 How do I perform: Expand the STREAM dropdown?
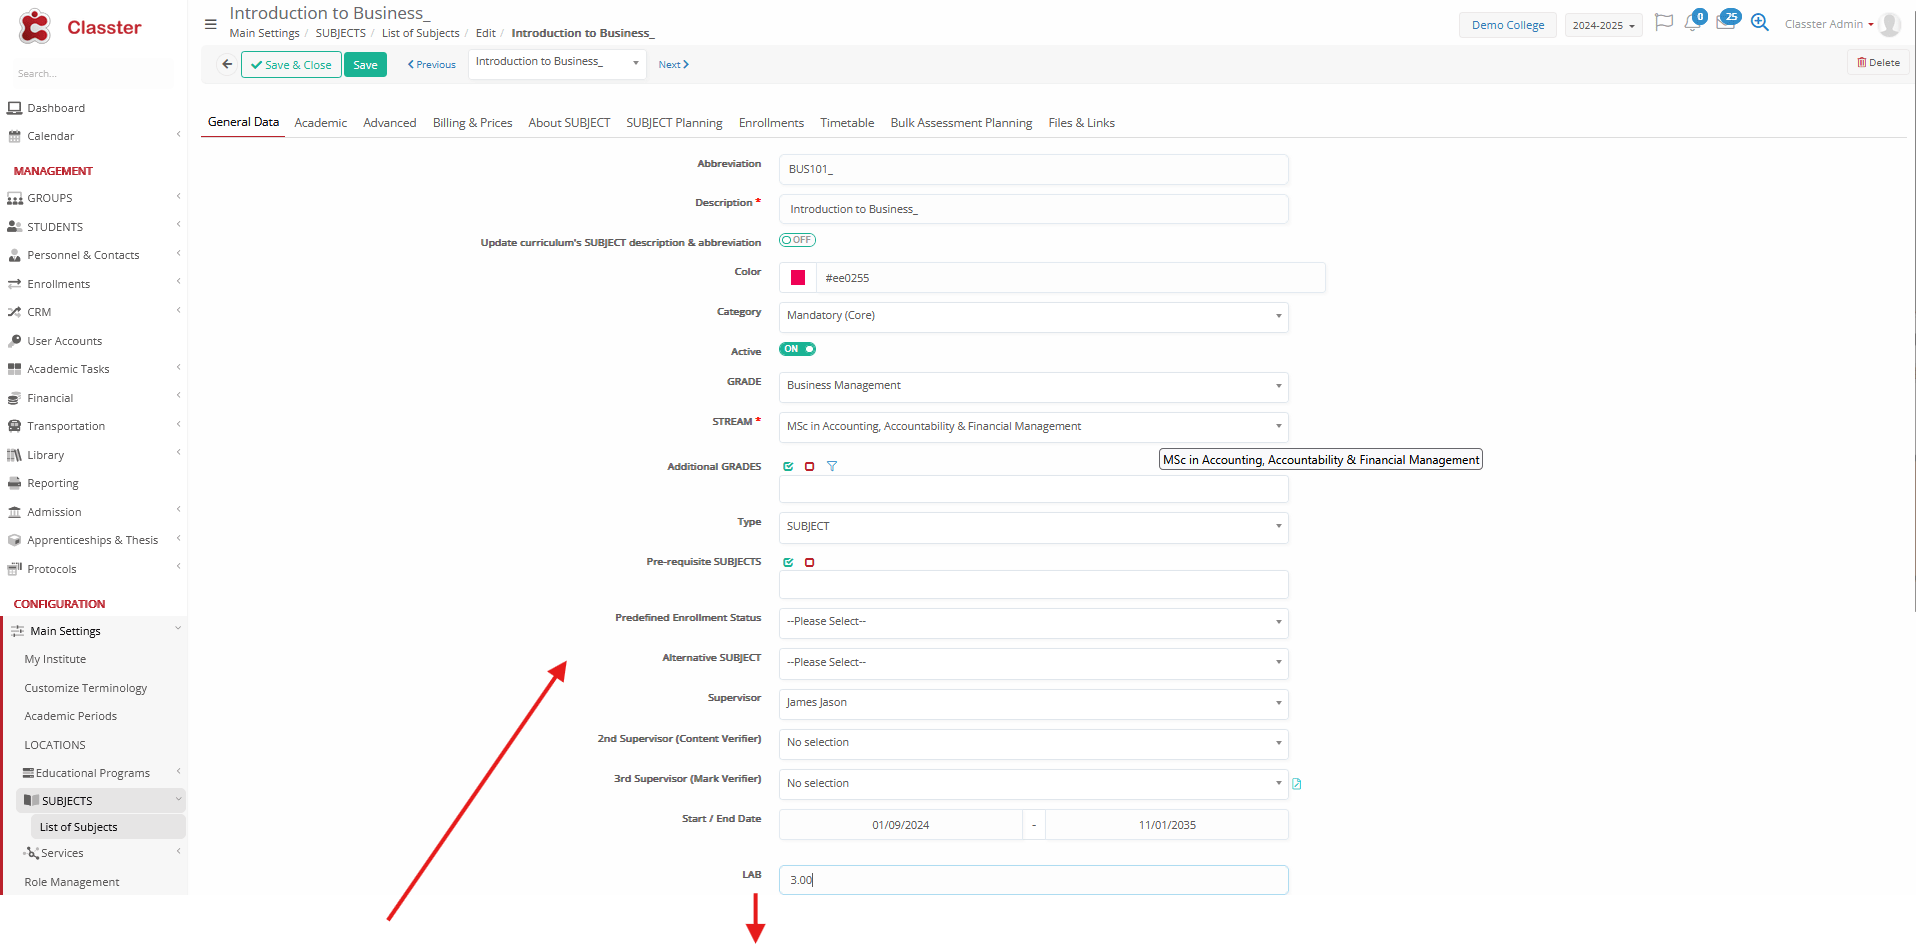pyautogui.click(x=1033, y=427)
